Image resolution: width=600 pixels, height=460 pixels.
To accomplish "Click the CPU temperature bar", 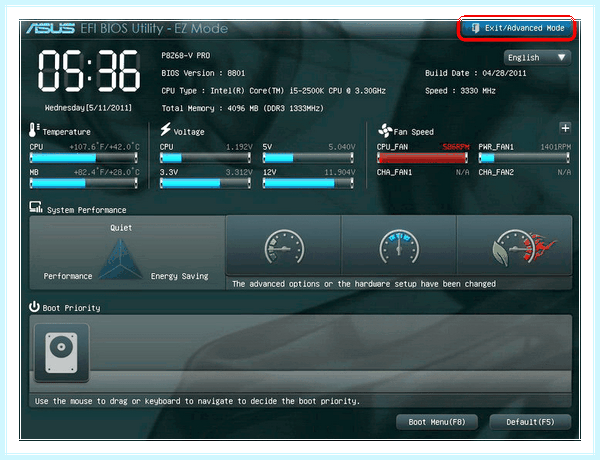I will (x=83, y=158).
